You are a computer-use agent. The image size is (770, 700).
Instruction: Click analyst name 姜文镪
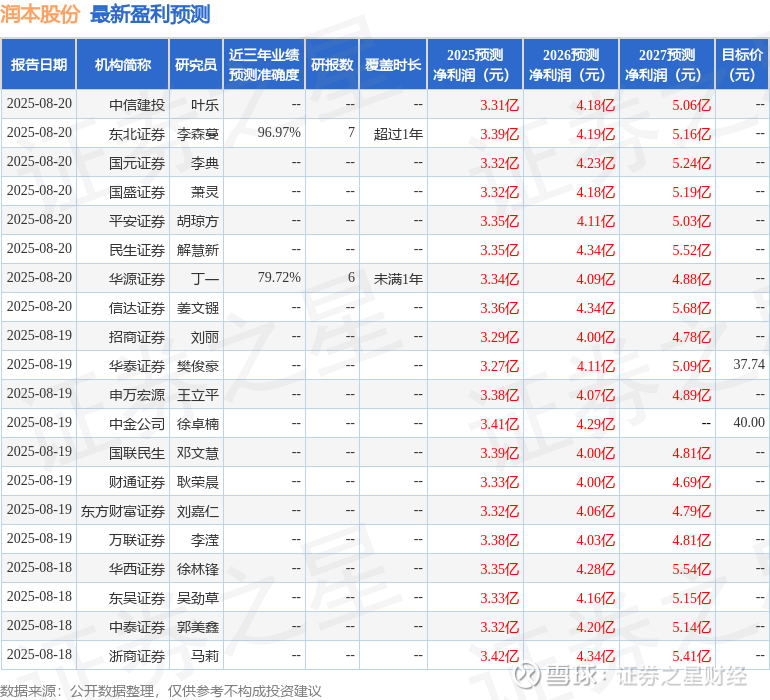click(198, 308)
